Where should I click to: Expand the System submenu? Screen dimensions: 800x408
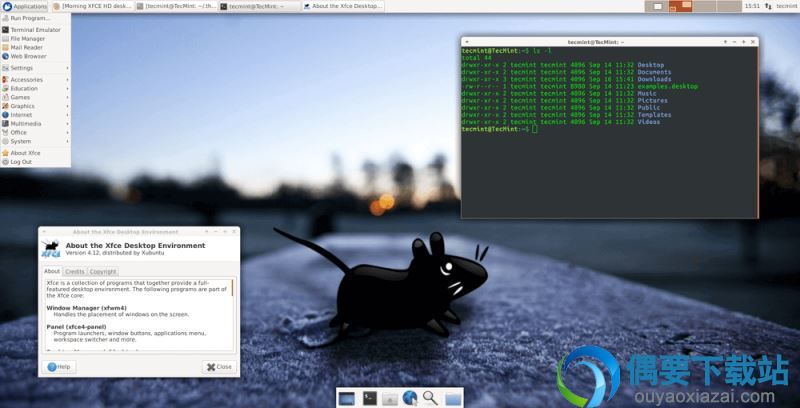click(x=35, y=141)
